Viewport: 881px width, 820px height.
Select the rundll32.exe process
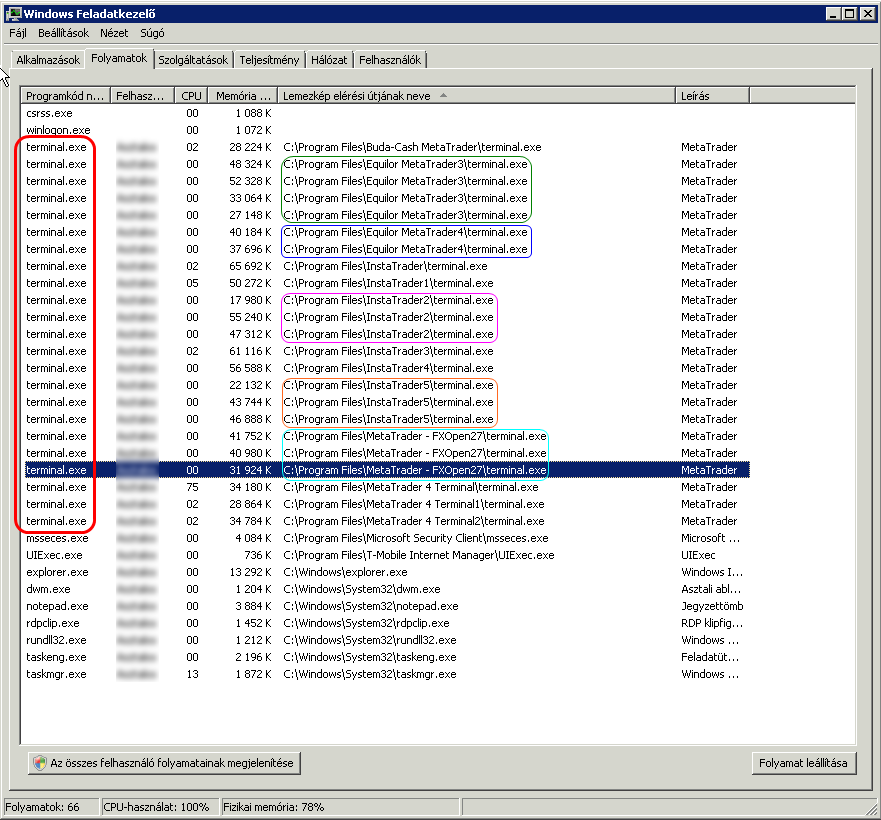pyautogui.click(x=387, y=640)
